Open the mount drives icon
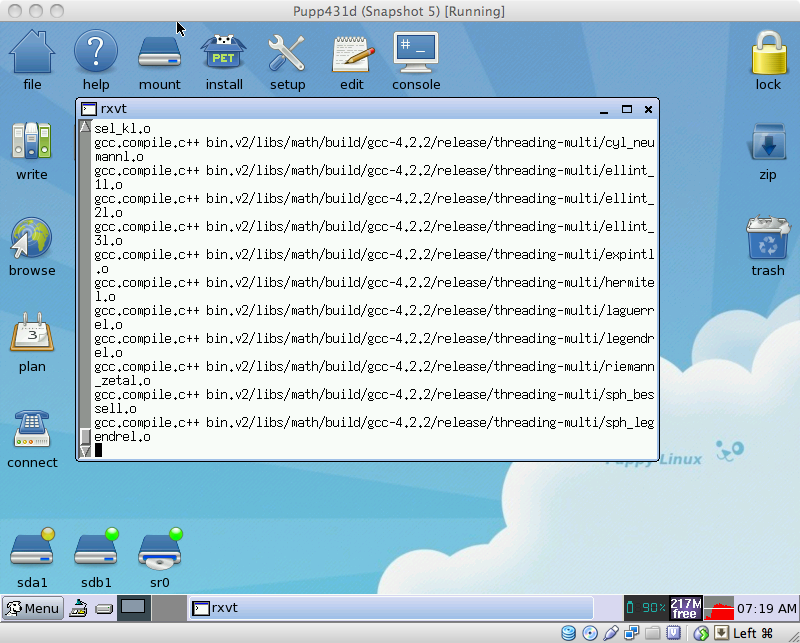Image resolution: width=800 pixels, height=643 pixels. (x=159, y=53)
